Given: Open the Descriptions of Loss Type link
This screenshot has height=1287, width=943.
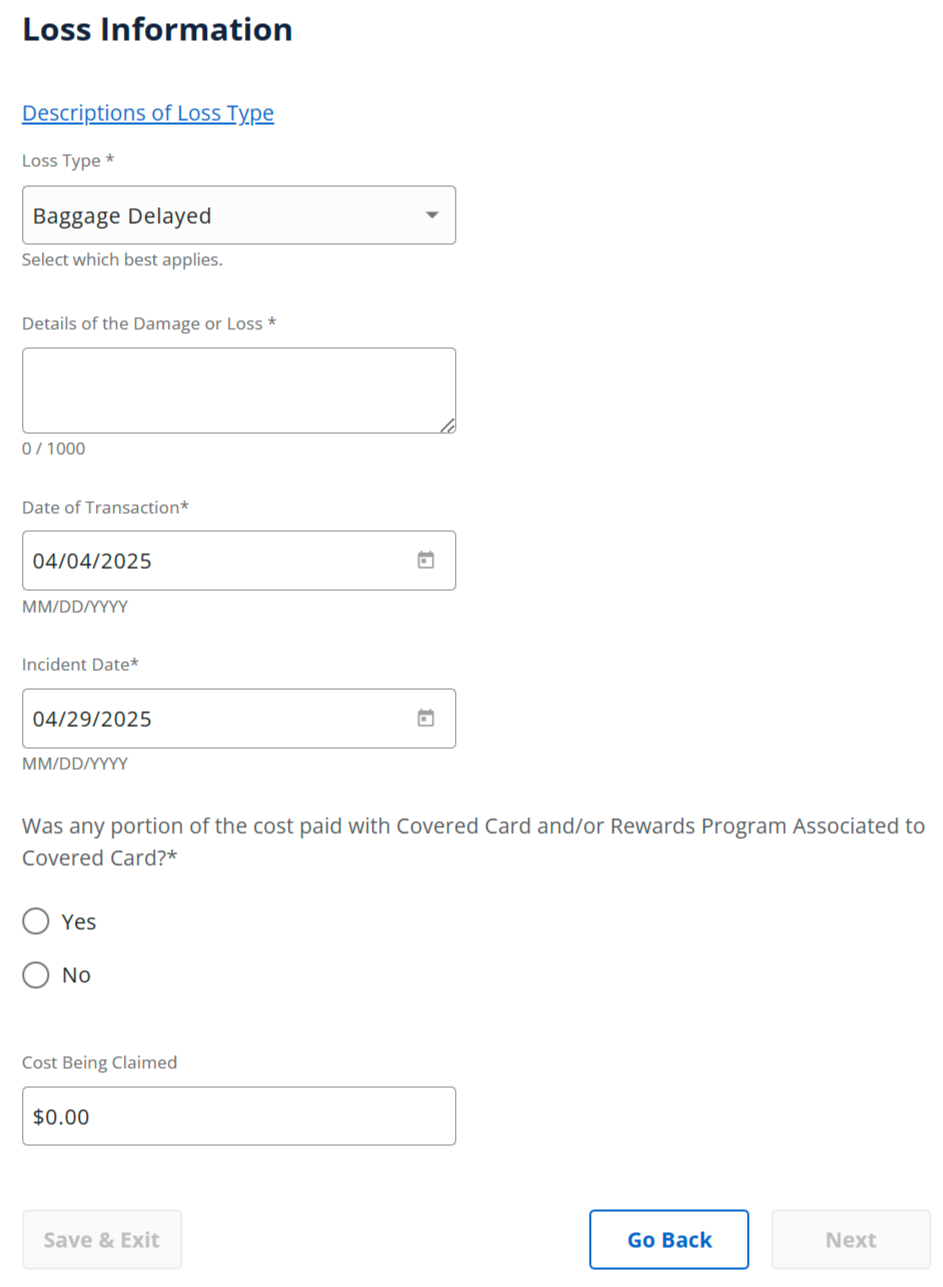Looking at the screenshot, I should [x=148, y=113].
